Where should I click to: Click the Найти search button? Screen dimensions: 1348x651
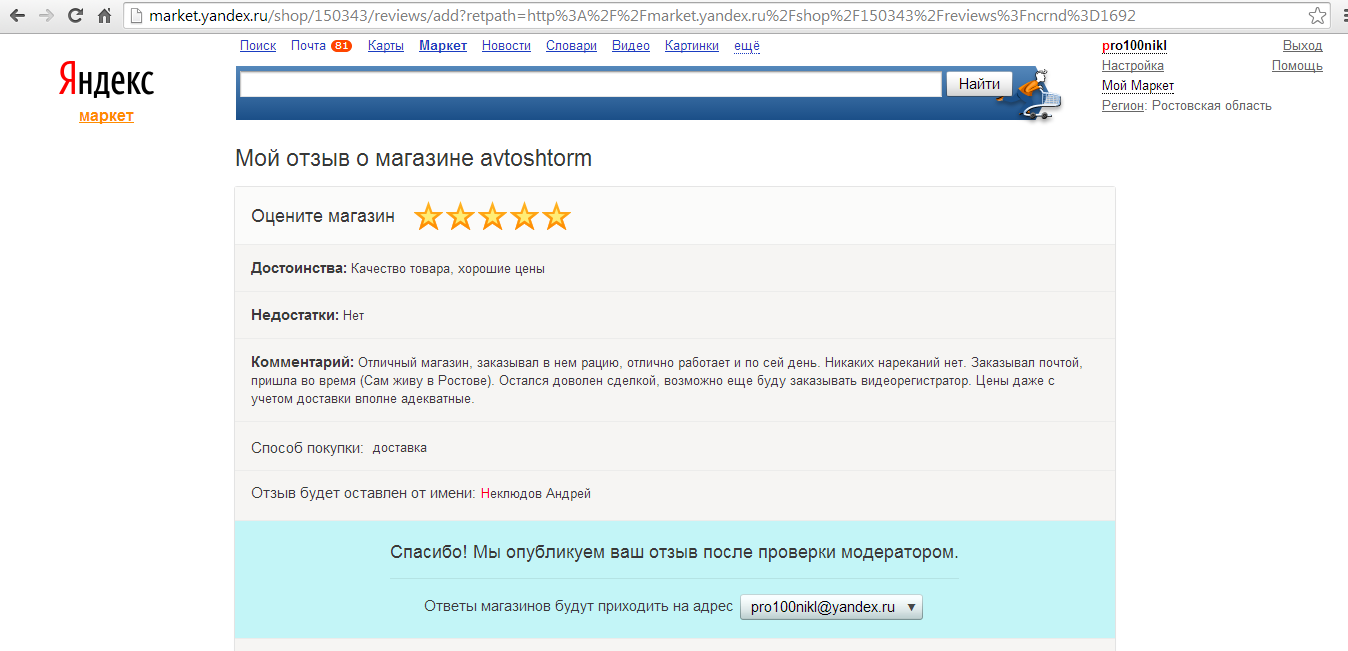(979, 84)
